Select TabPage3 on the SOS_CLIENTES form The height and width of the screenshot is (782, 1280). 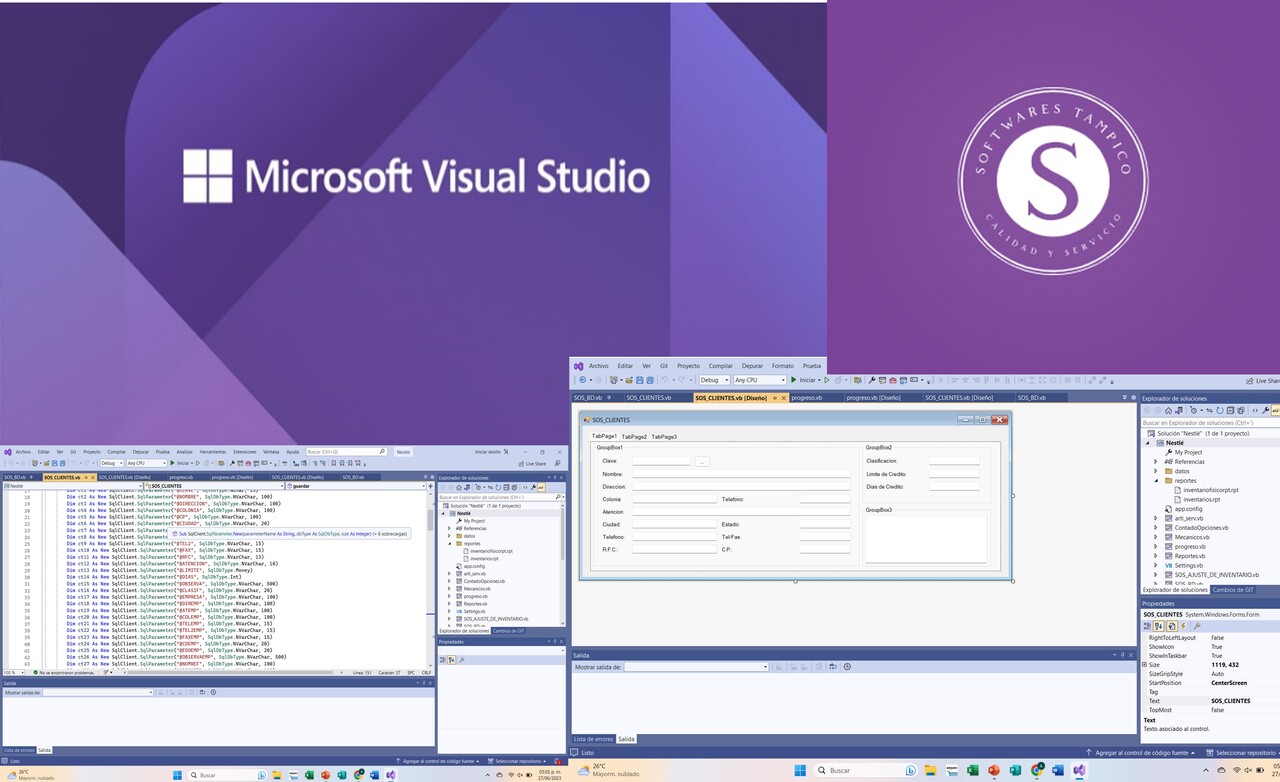pos(664,437)
